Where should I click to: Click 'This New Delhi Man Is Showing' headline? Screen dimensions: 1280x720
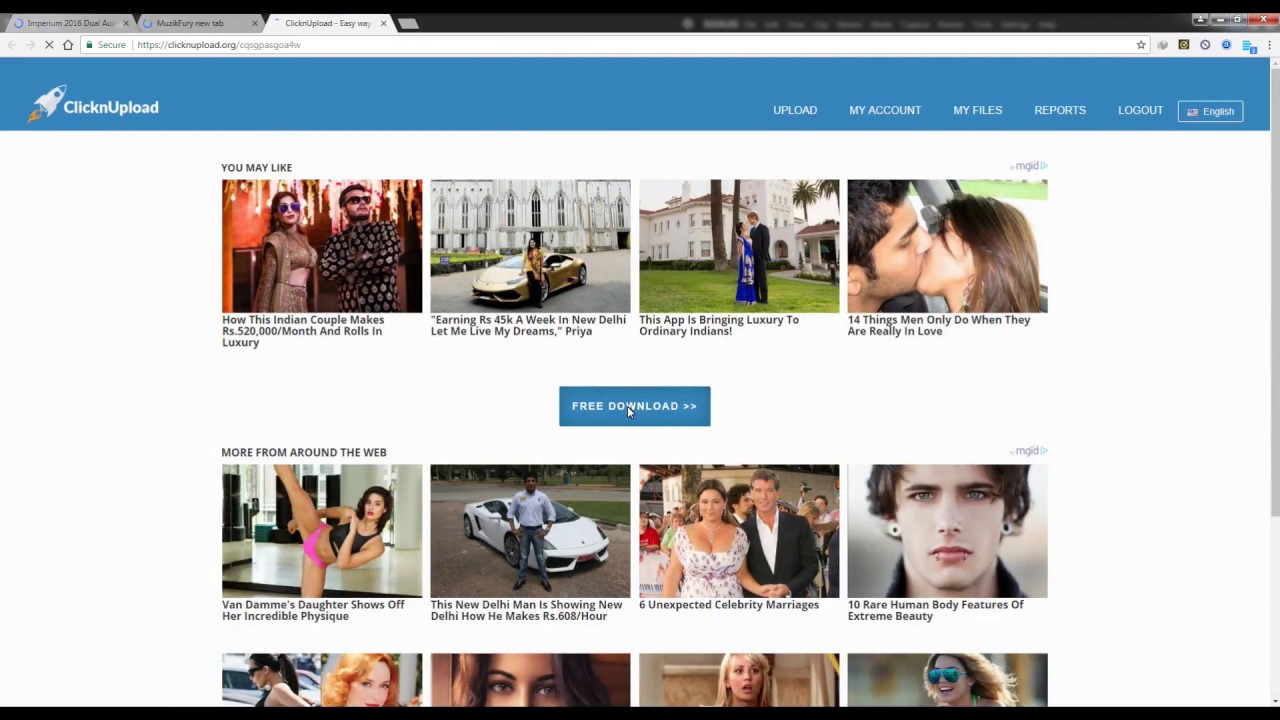pos(526,610)
